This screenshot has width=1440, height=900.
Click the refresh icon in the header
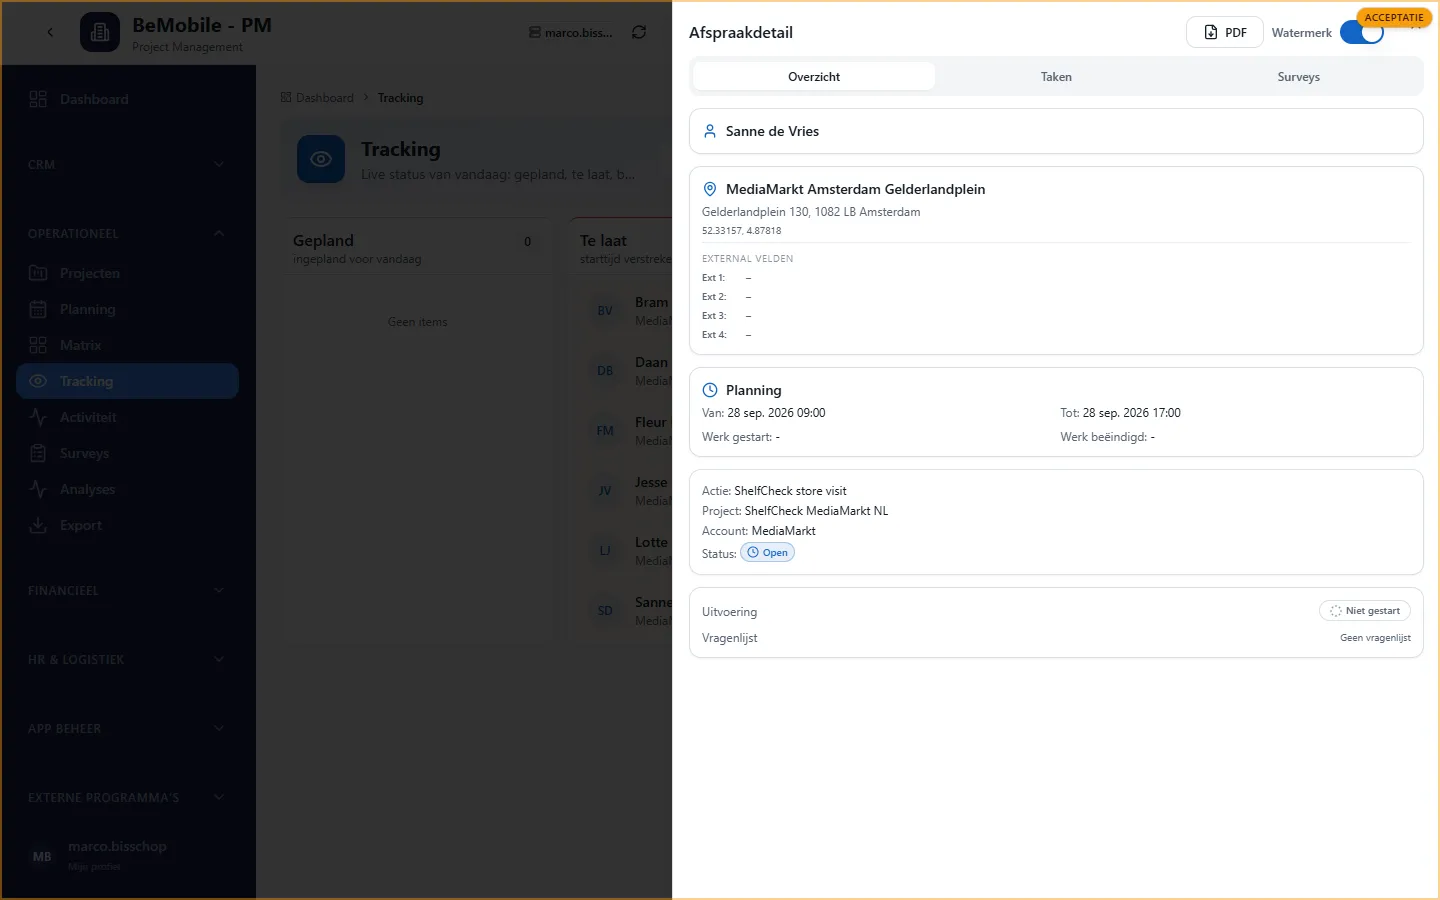coord(639,33)
